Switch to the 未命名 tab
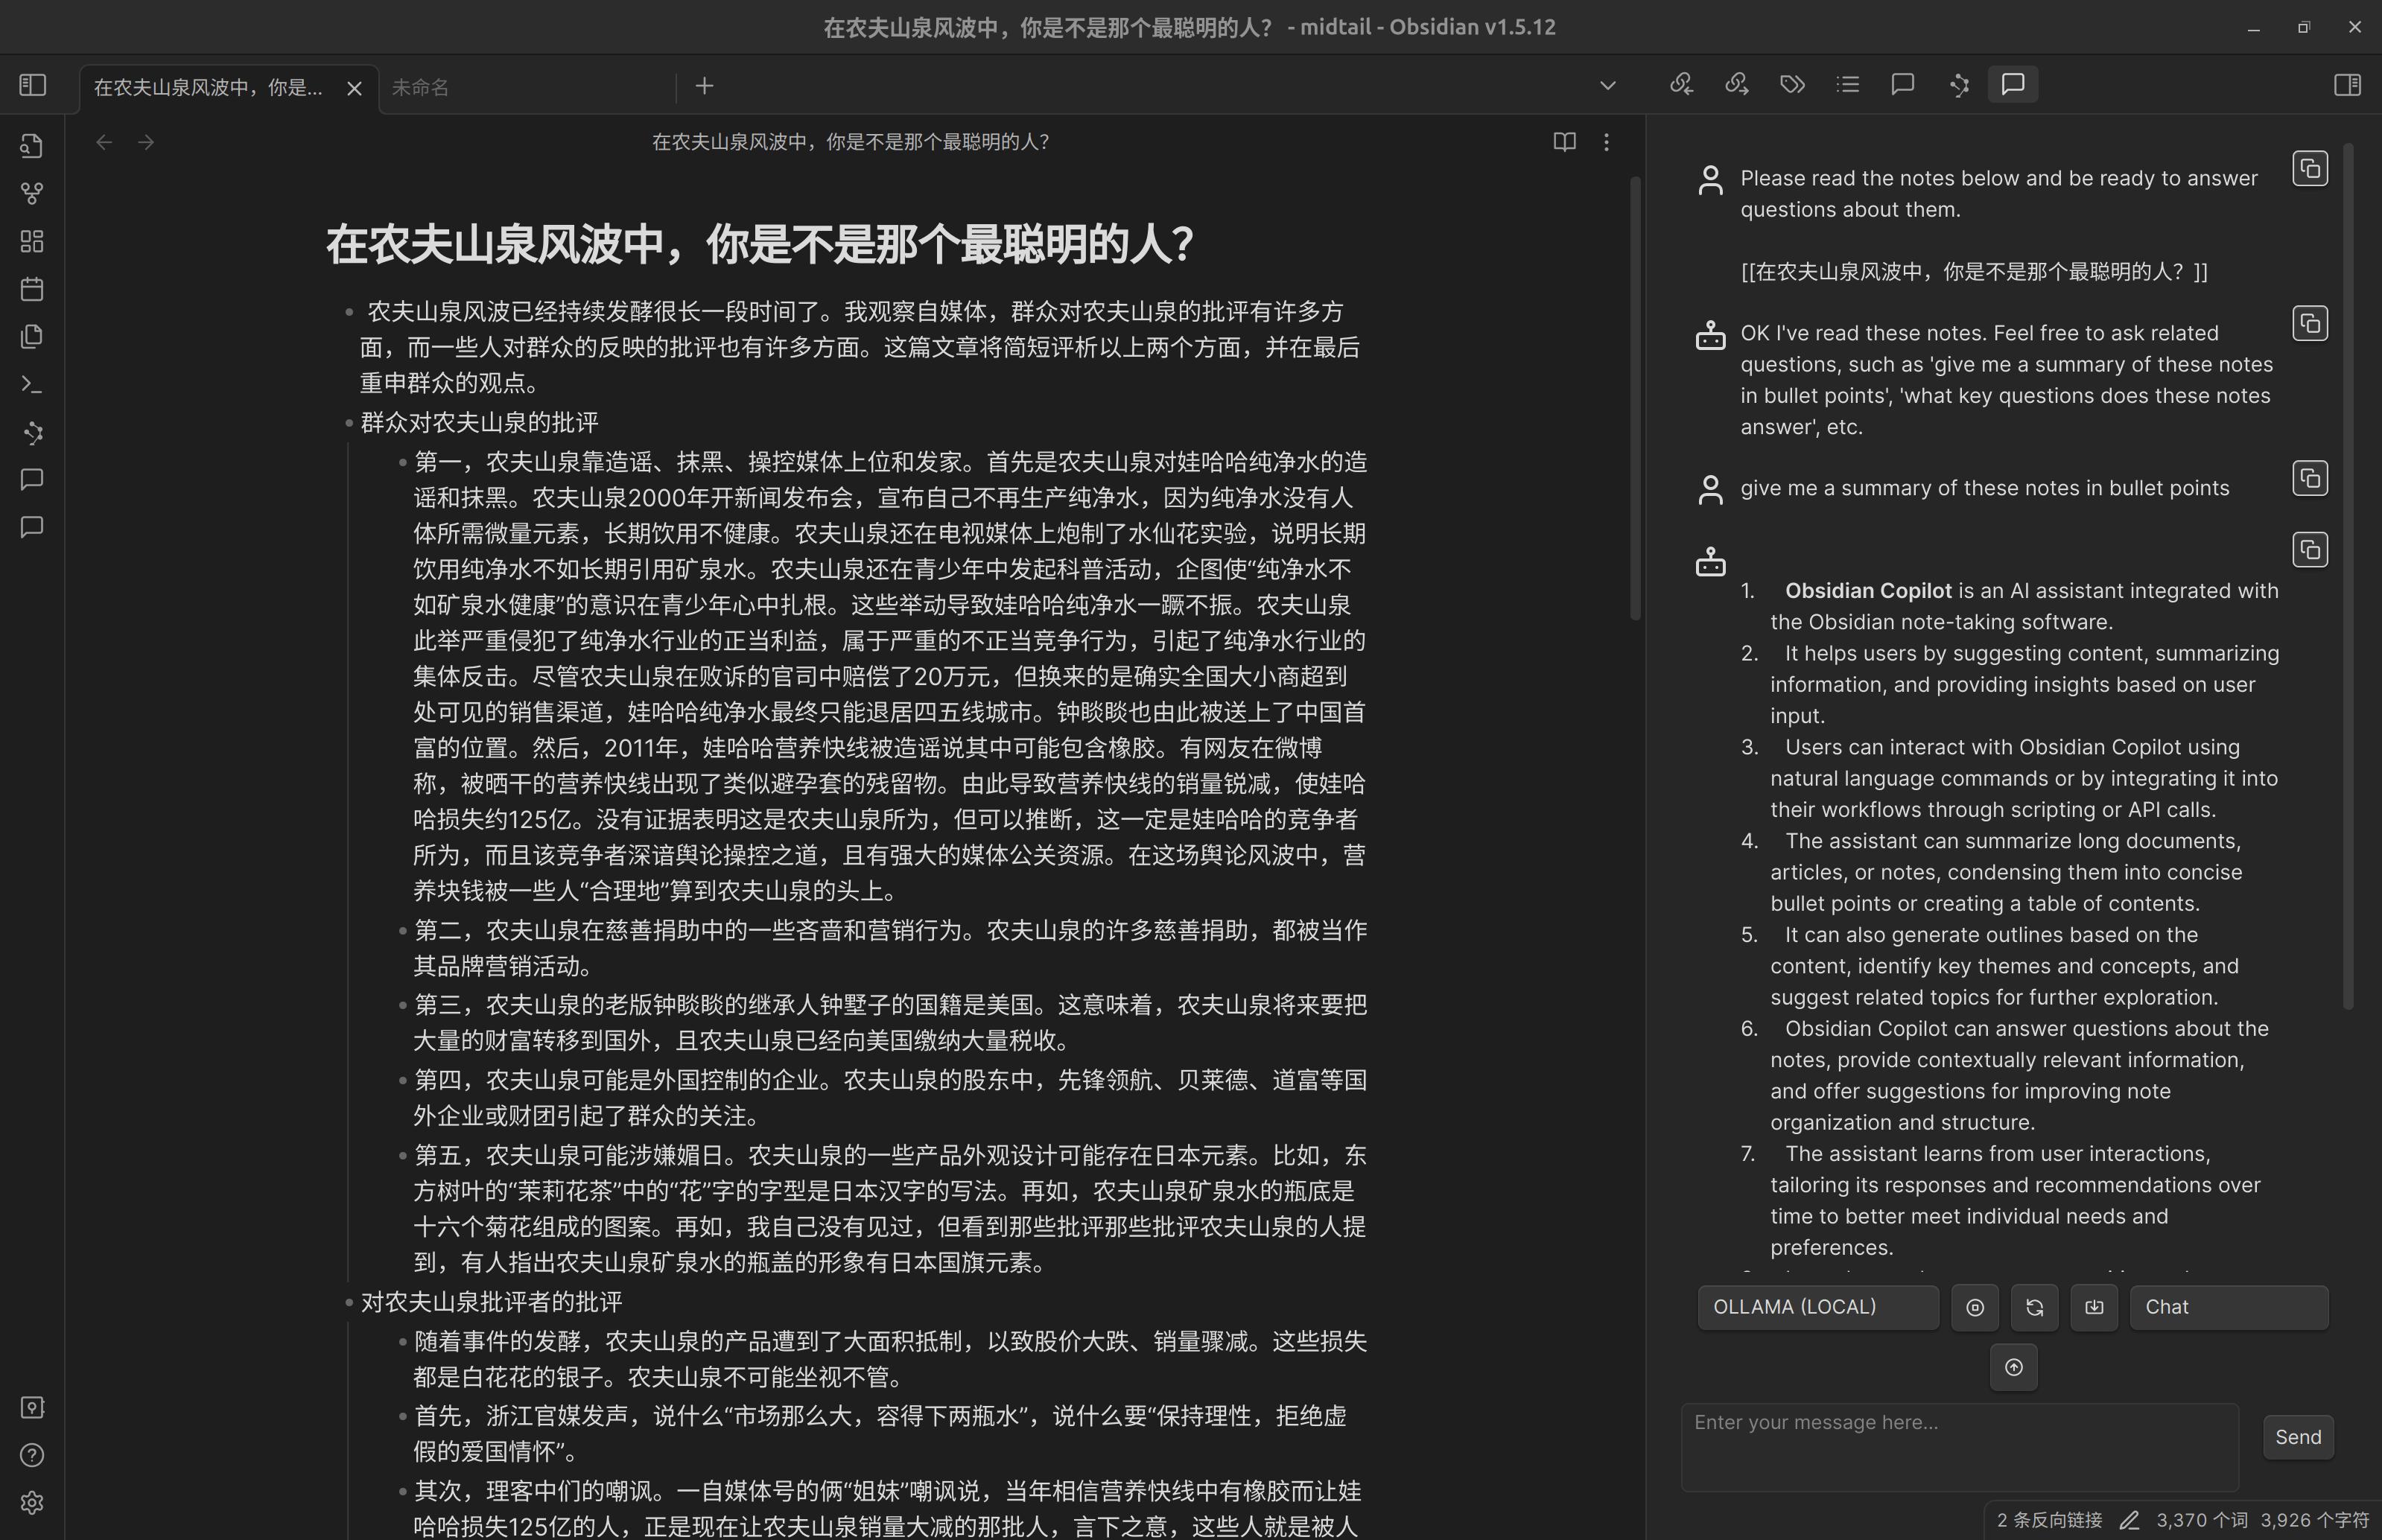The image size is (2382, 1540). 528,88
